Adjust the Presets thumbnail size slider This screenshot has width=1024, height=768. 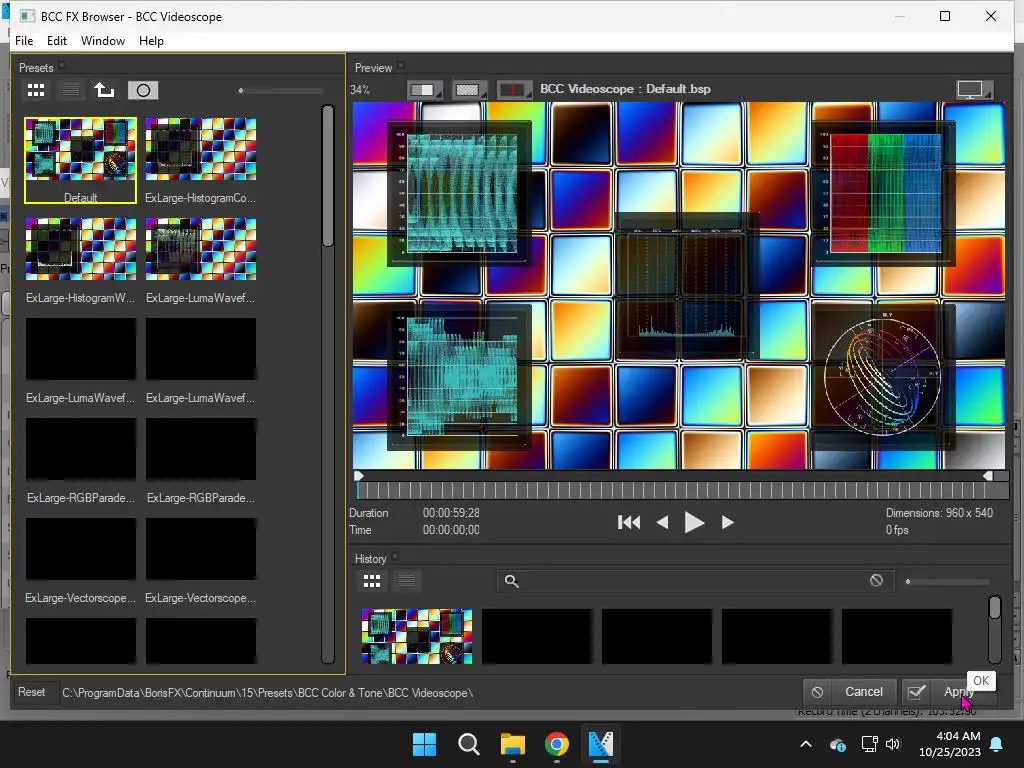242,91
